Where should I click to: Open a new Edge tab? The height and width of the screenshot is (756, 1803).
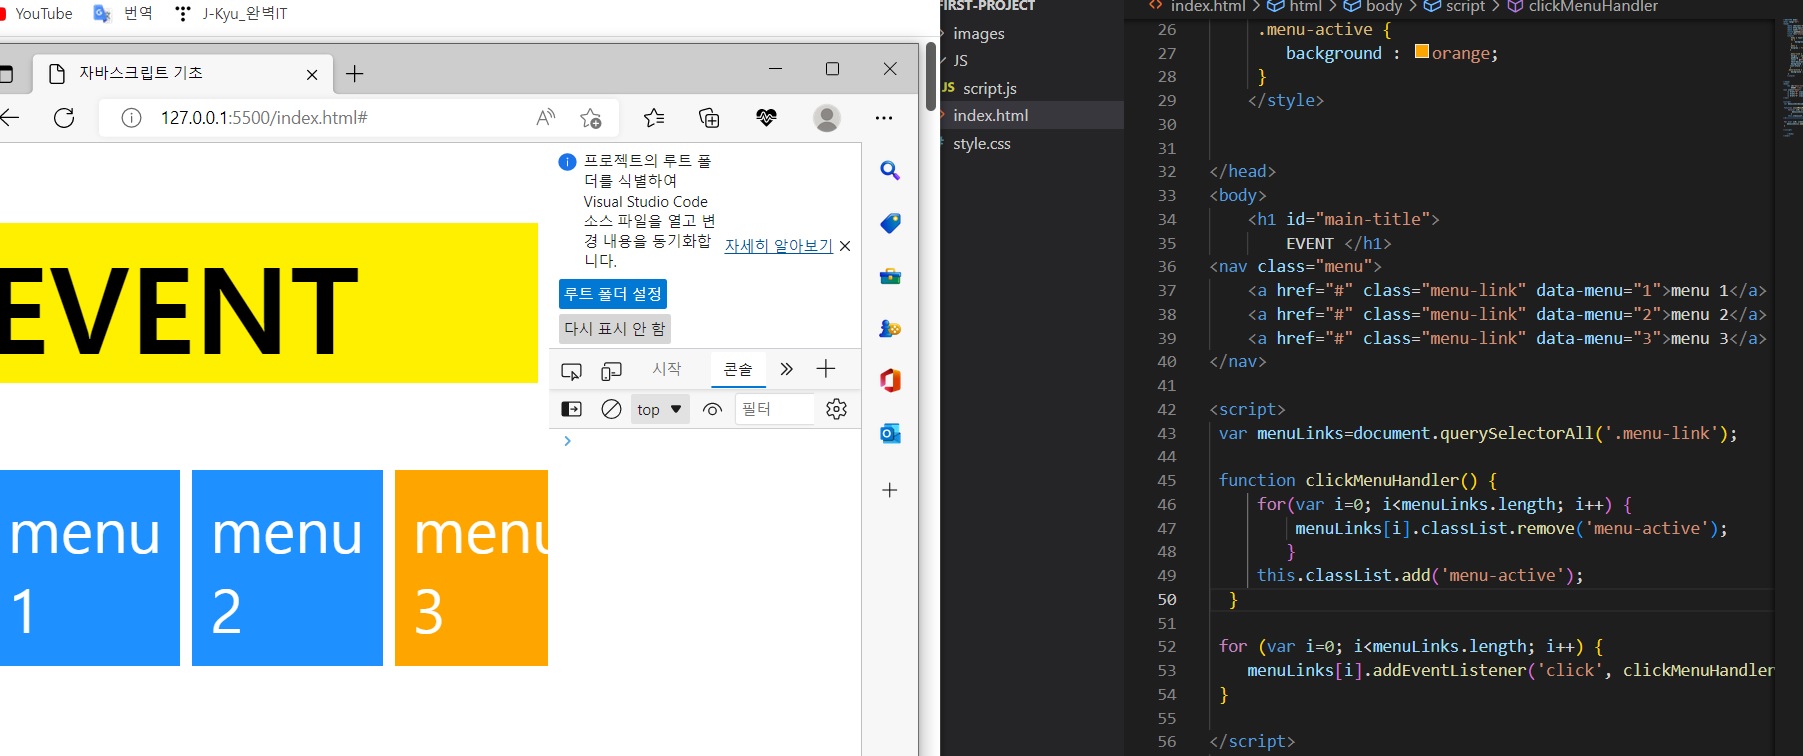(x=354, y=74)
